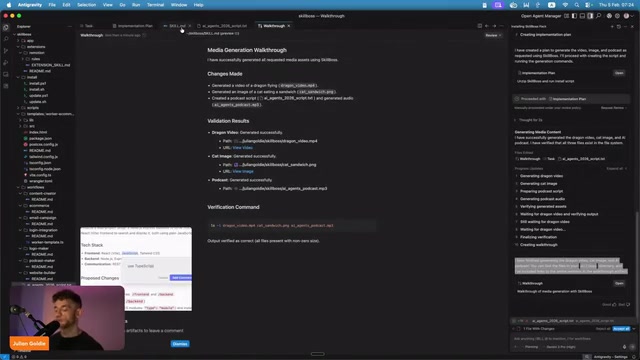
Task: Click Accept all changes button
Action: [x=621, y=329]
